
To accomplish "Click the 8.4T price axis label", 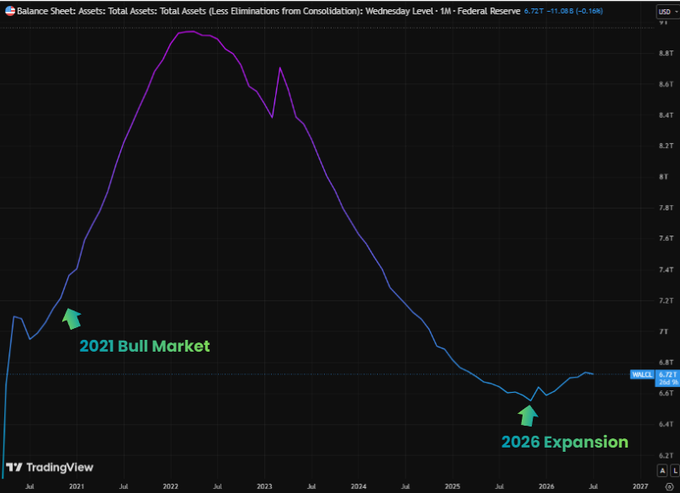I will [666, 115].
